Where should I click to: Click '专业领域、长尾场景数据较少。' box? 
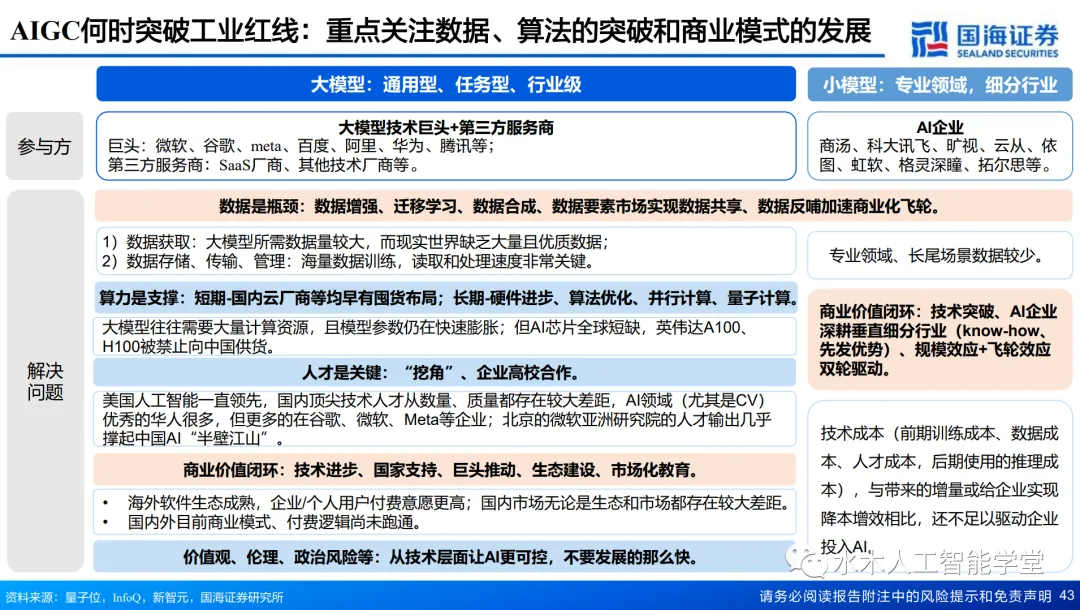pyautogui.click(x=939, y=255)
